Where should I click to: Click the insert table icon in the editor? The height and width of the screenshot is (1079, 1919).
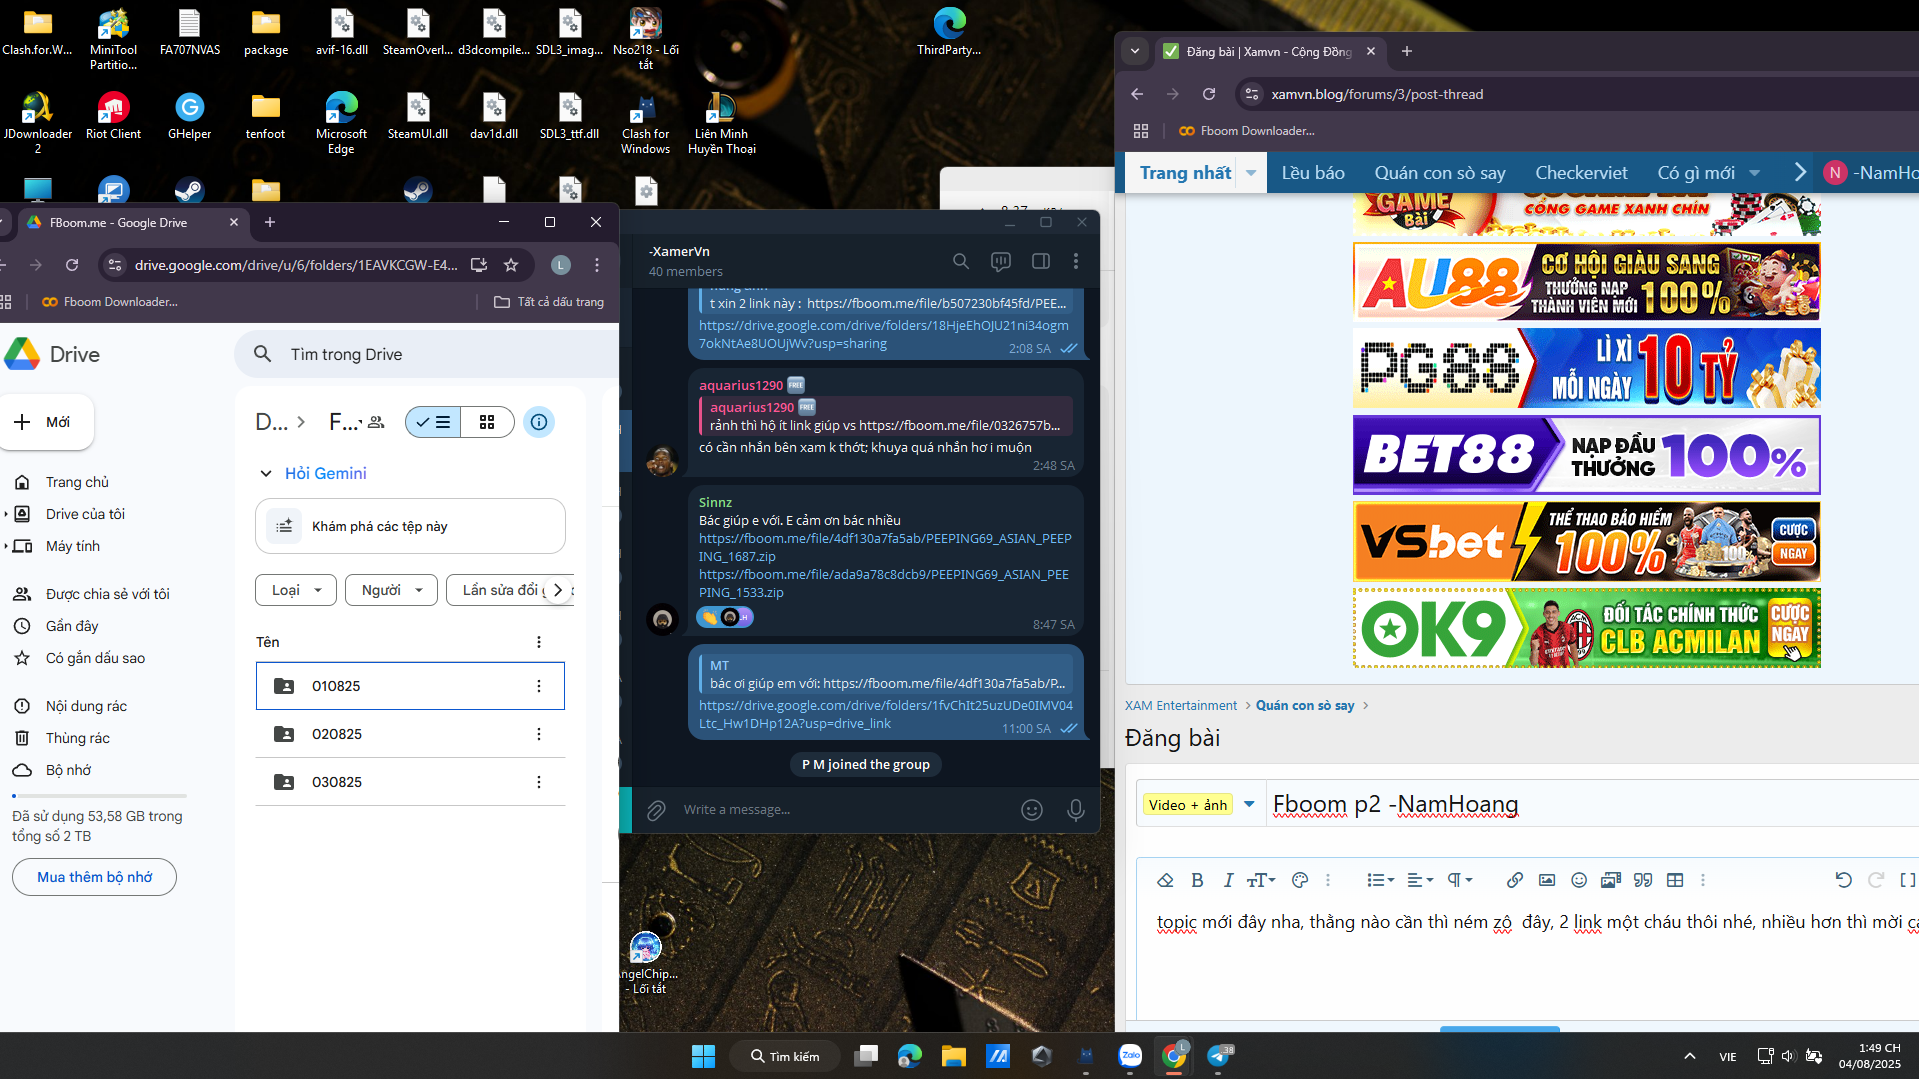1675,880
